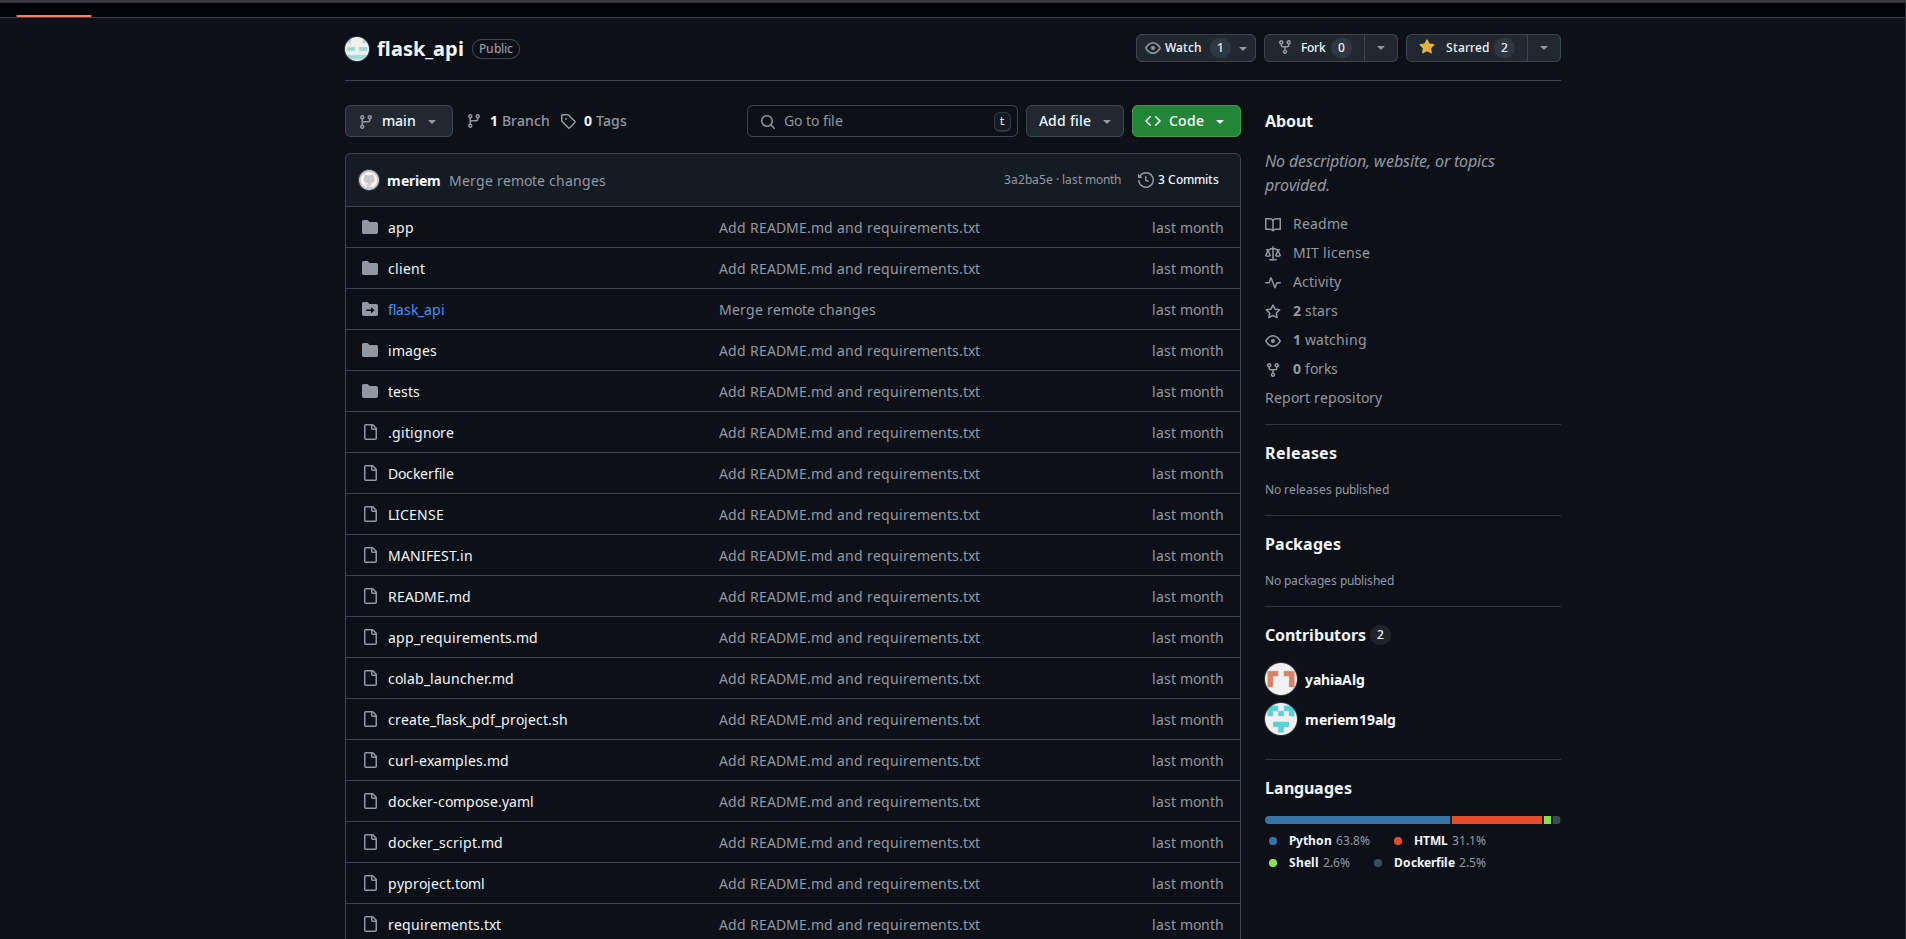Click the MIT license scales icon

point(1275,252)
